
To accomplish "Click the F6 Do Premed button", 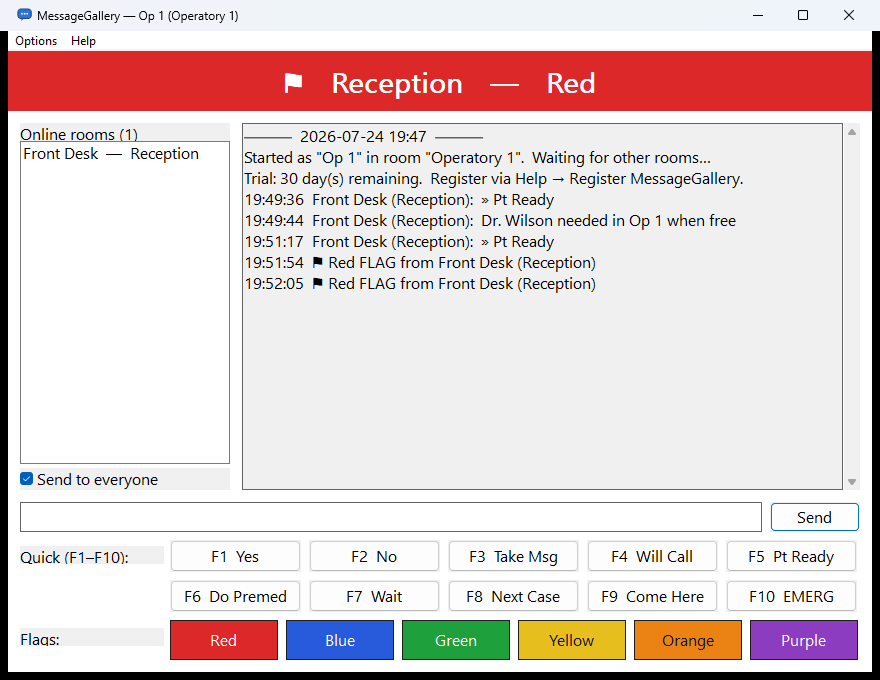I will pyautogui.click(x=235, y=596).
